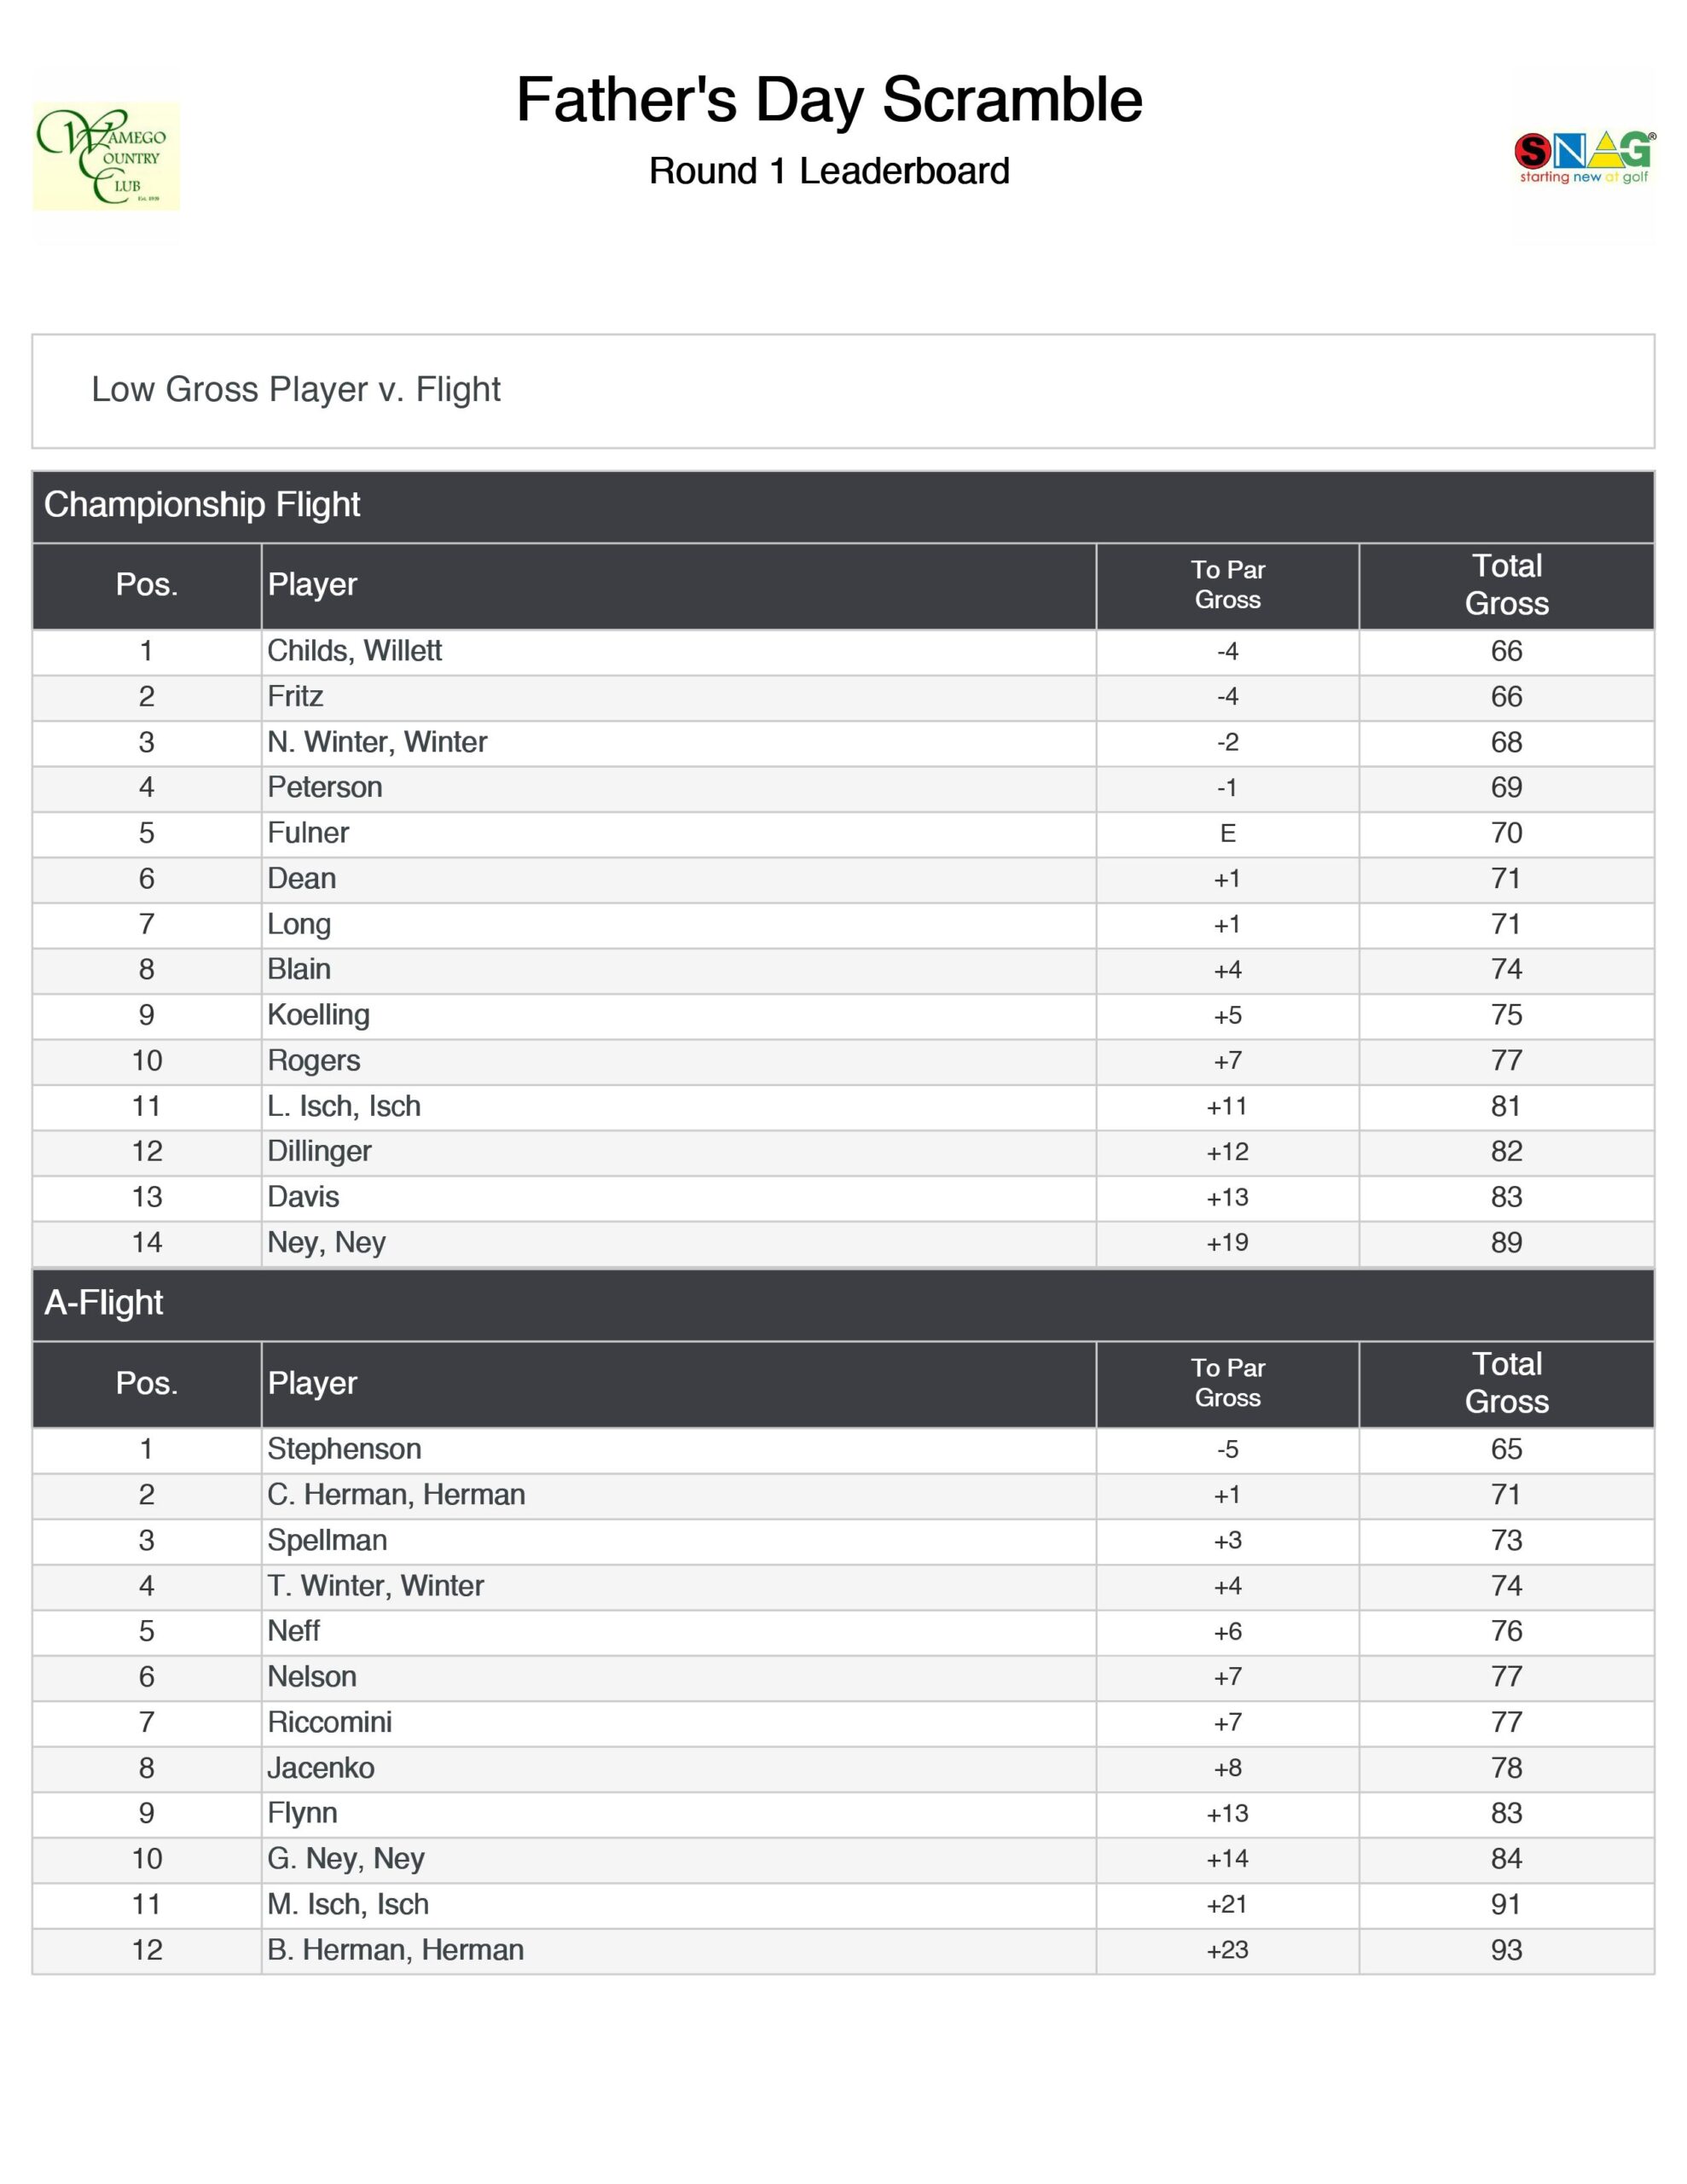Image resolution: width=1687 pixels, height=2184 pixels.
Task: Select the C. Herman, Herman entry
Action: (x=396, y=1495)
